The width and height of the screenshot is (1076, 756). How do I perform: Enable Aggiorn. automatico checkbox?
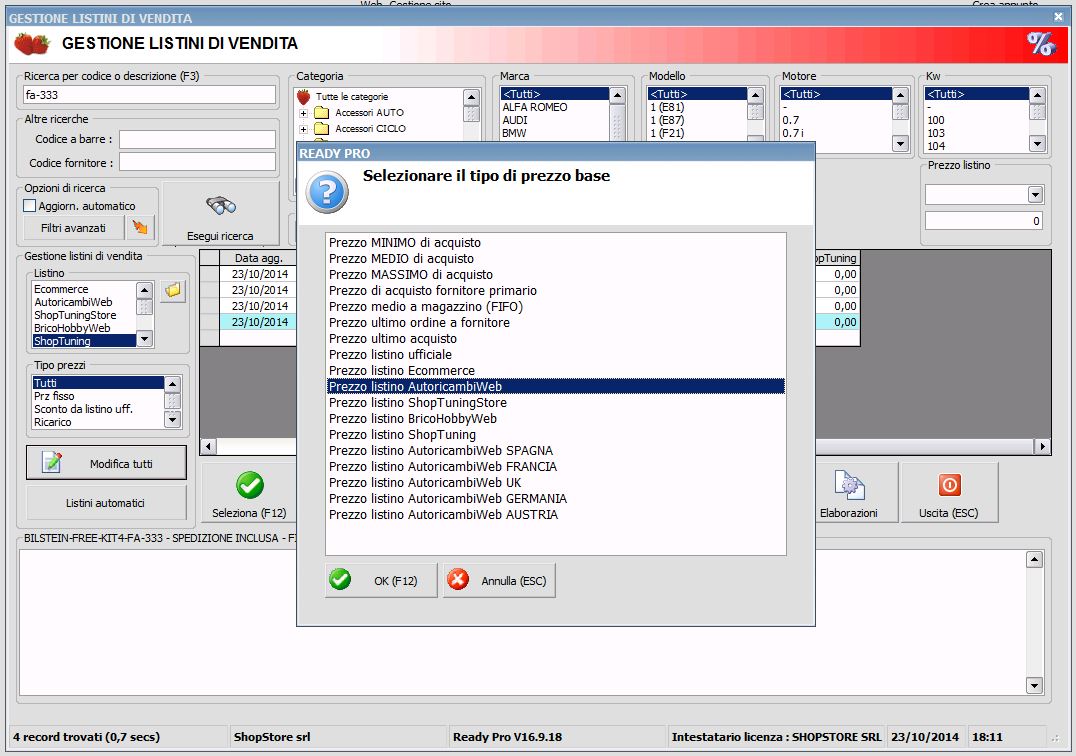tap(30, 206)
